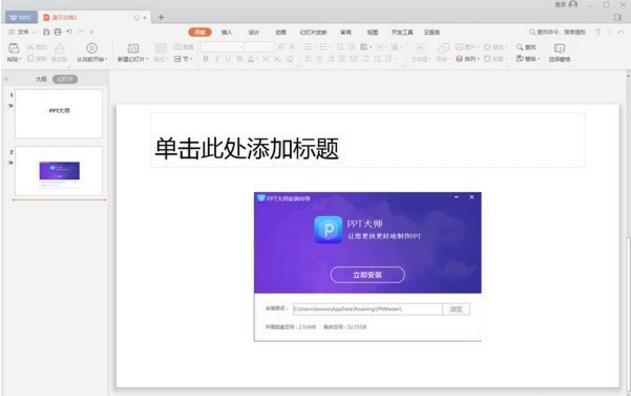Click the Redo arrow icon

click(80, 32)
